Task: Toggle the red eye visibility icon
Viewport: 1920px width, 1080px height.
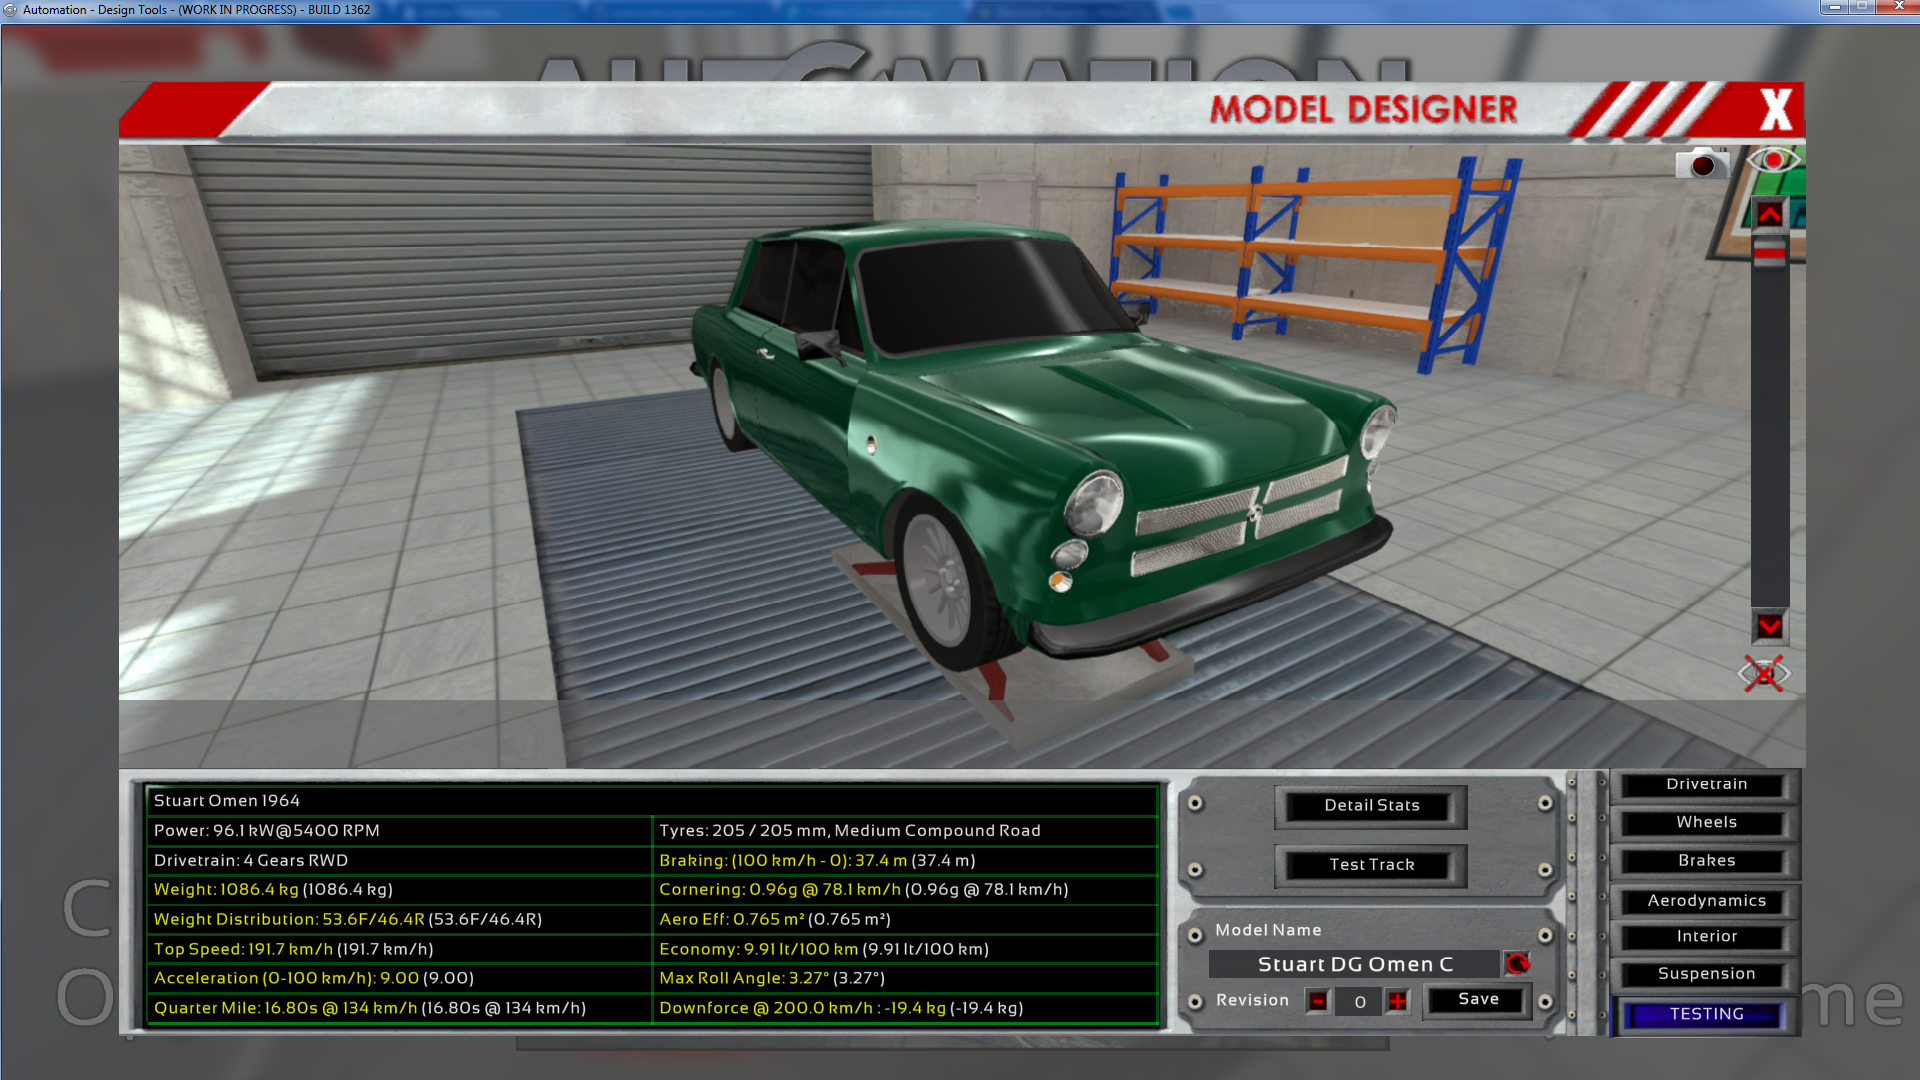Action: [1773, 160]
